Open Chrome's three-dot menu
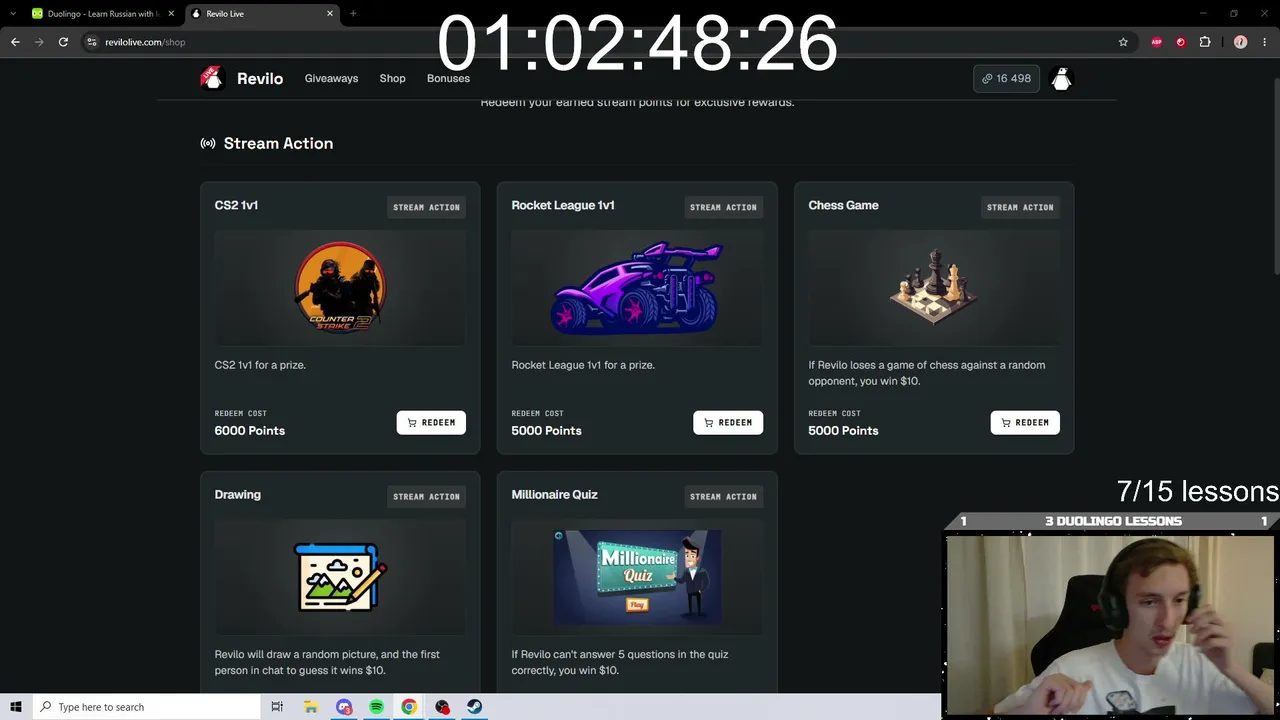The width and height of the screenshot is (1280, 720). pos(1265,42)
